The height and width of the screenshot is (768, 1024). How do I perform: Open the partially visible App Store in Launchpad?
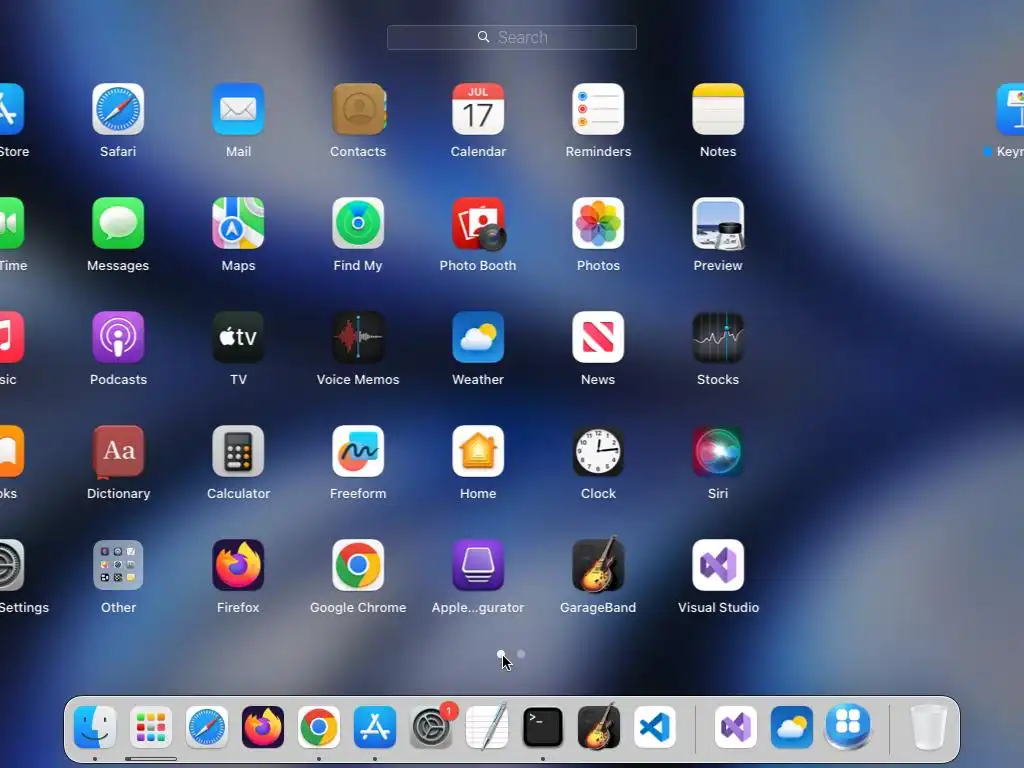point(12,109)
